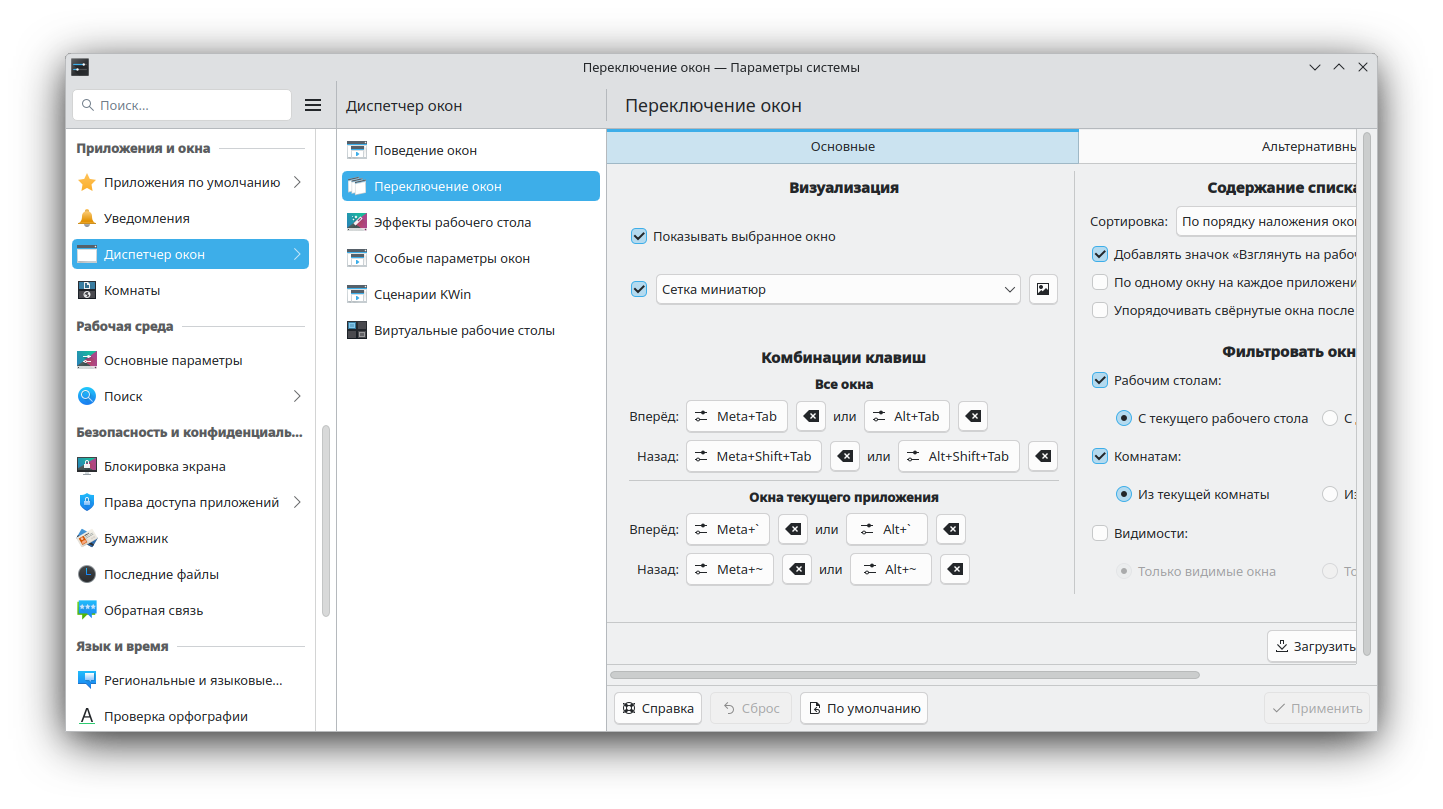
Task: Click the Загрузить button
Action: (1312, 646)
